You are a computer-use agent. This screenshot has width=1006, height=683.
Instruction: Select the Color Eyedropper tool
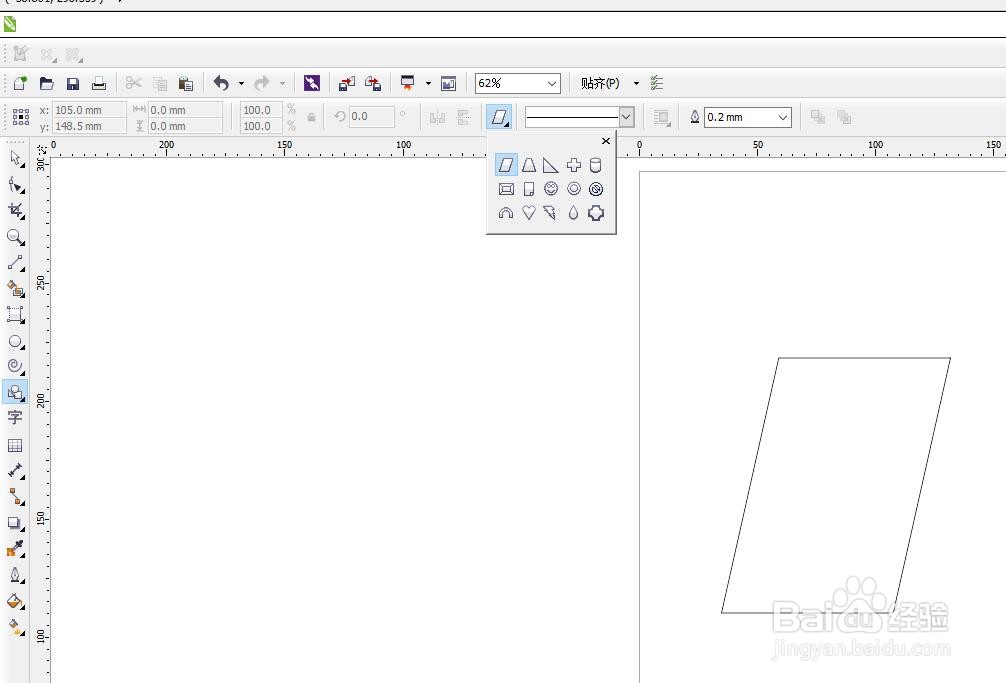[x=15, y=548]
